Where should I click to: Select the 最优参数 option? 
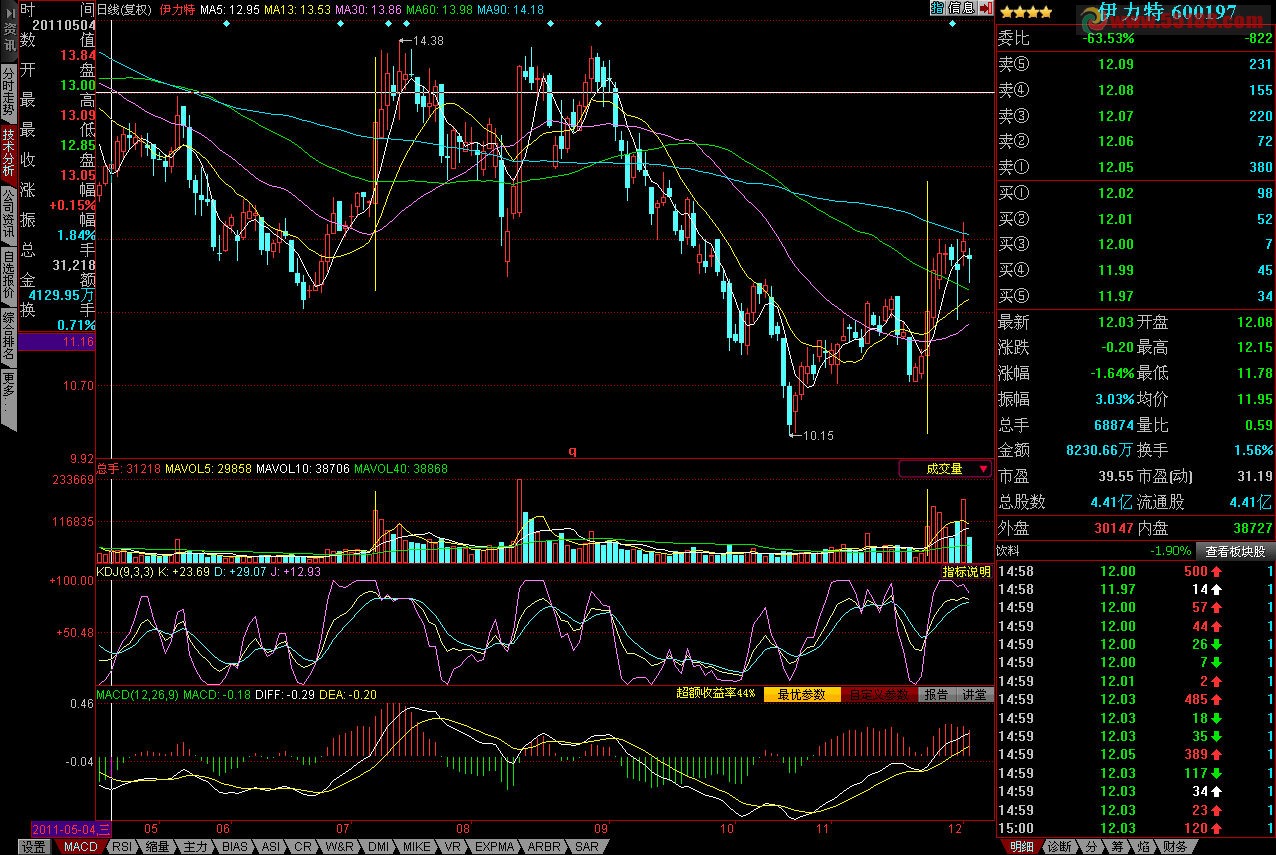click(x=802, y=694)
